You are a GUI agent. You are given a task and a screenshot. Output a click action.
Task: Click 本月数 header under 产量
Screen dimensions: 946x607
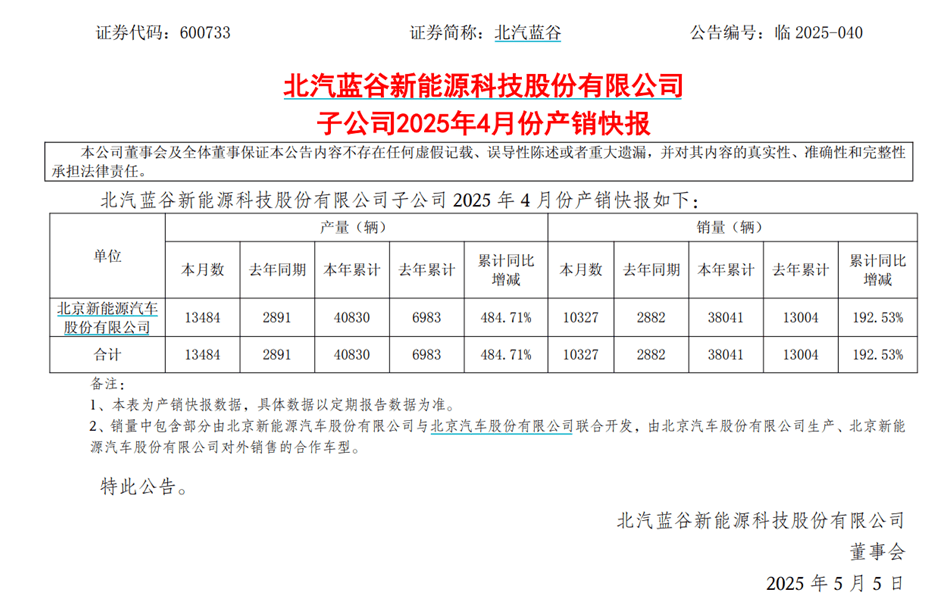click(203, 270)
